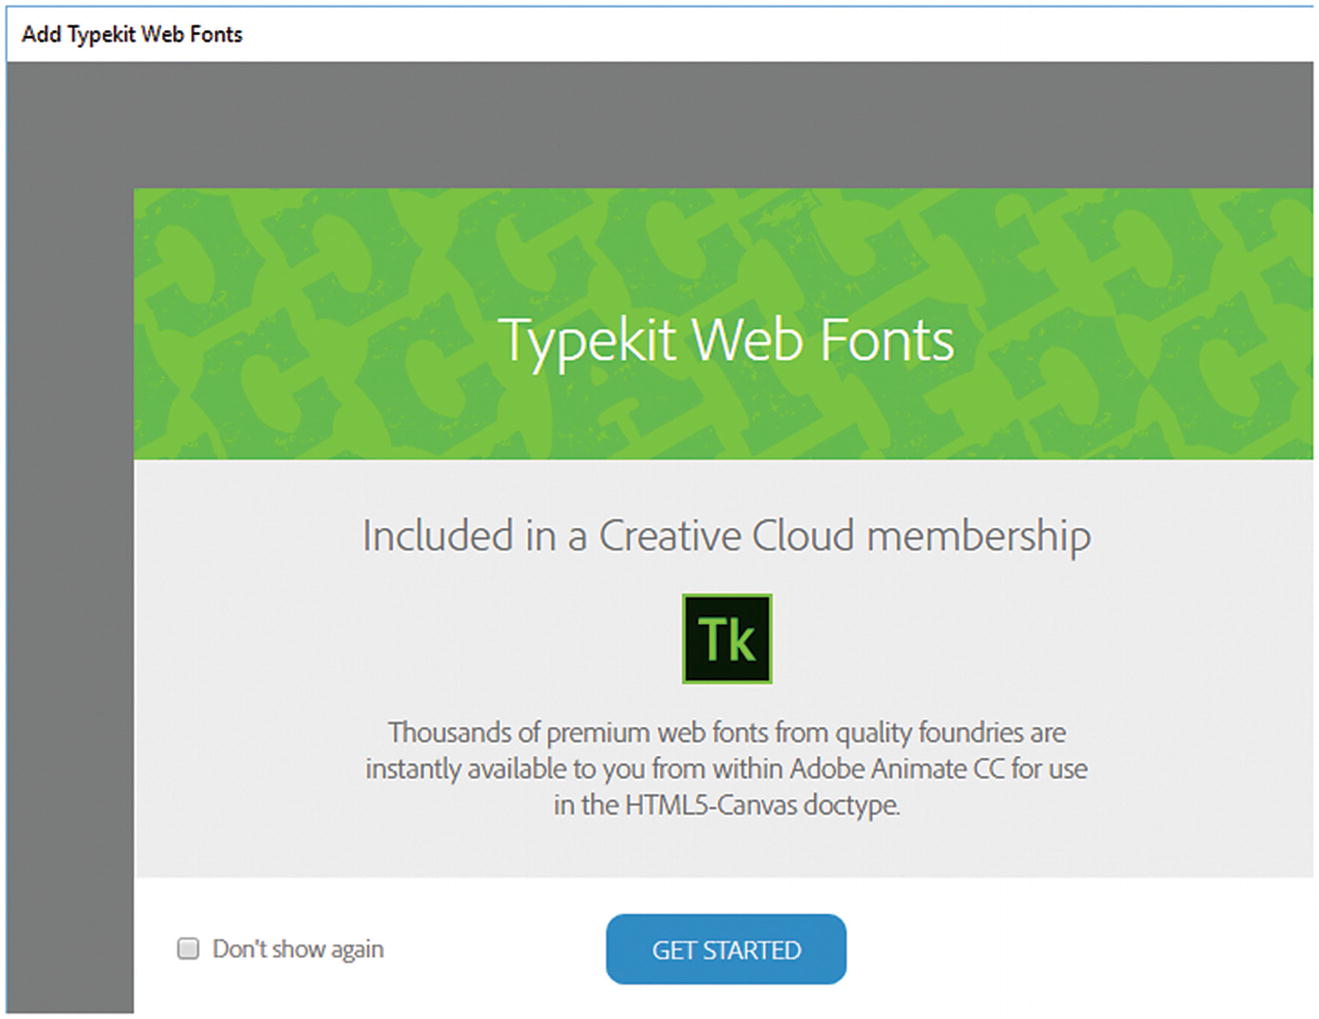Click the "Don't show again" label text

pos(298,949)
